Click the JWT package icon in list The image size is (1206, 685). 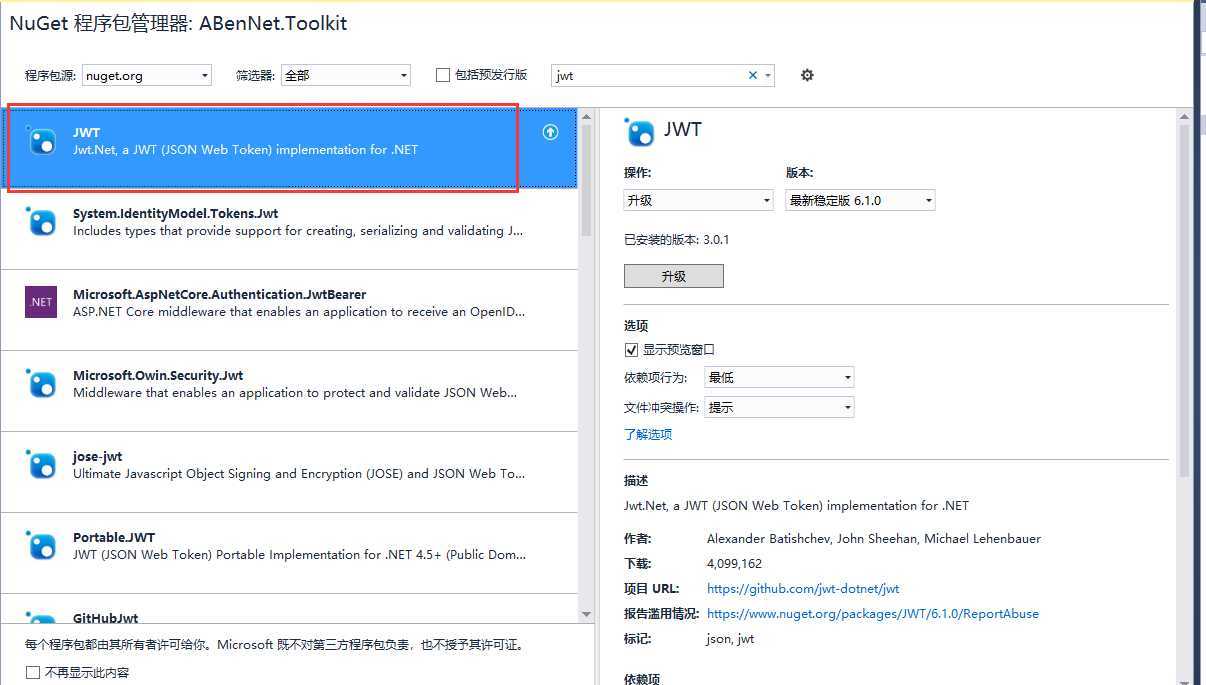tap(41, 141)
